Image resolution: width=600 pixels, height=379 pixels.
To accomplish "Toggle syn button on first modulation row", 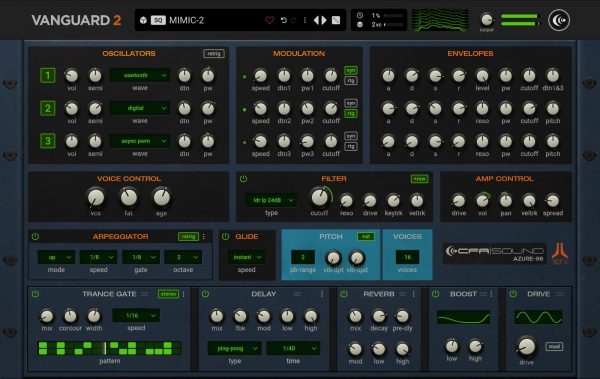I will (351, 70).
